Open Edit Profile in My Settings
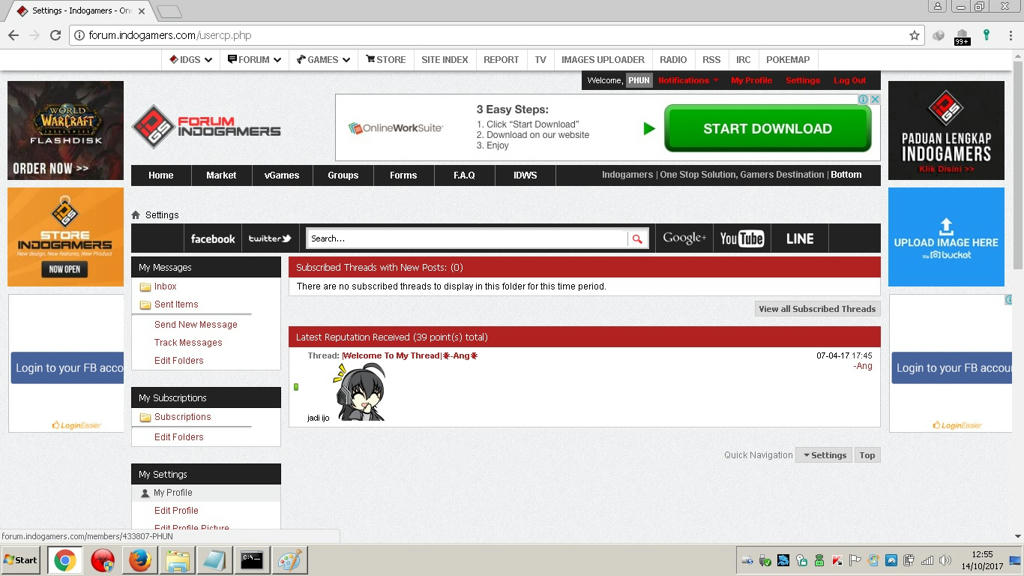The width and height of the screenshot is (1024, 576). click(x=176, y=511)
